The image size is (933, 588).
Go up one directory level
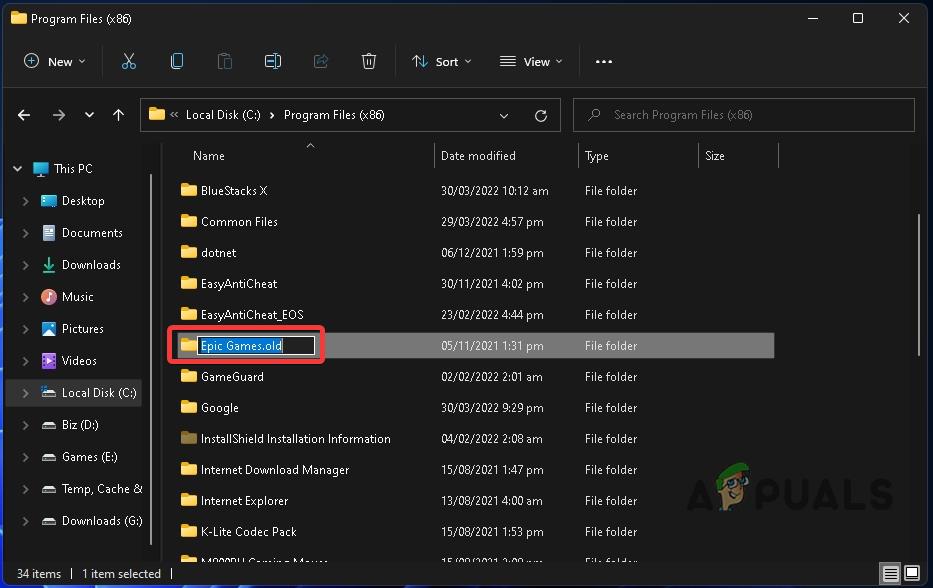pyautogui.click(x=118, y=115)
